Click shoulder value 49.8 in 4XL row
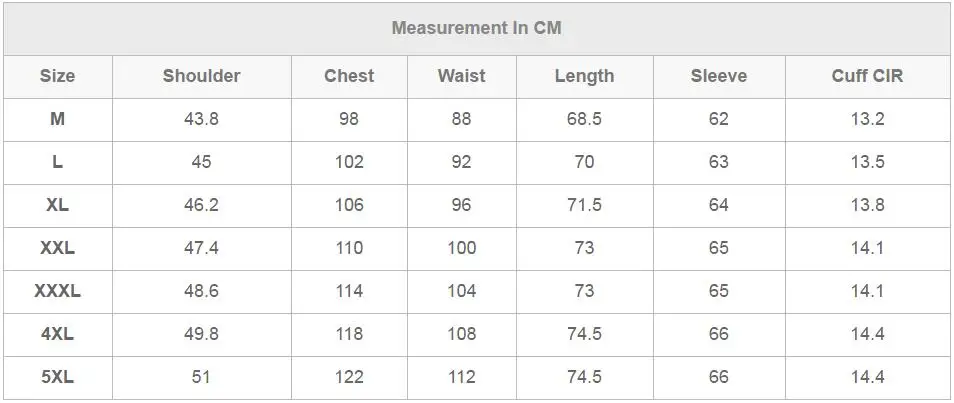The width and height of the screenshot is (954, 403). [x=201, y=334]
